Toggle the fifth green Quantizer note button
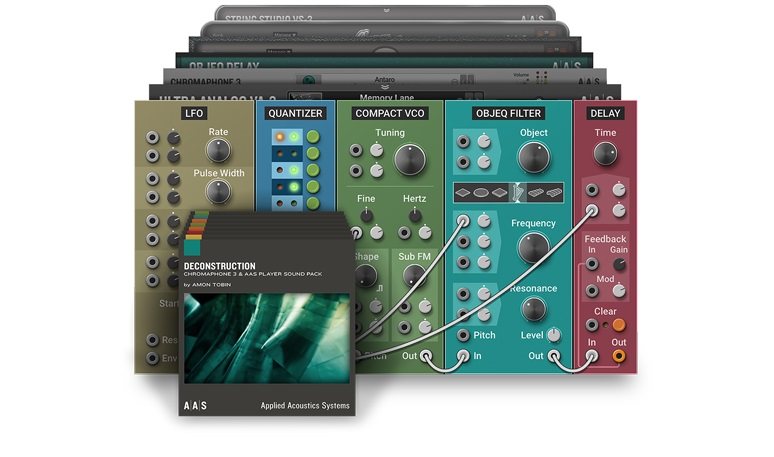The height and width of the screenshot is (457, 774). point(312,203)
